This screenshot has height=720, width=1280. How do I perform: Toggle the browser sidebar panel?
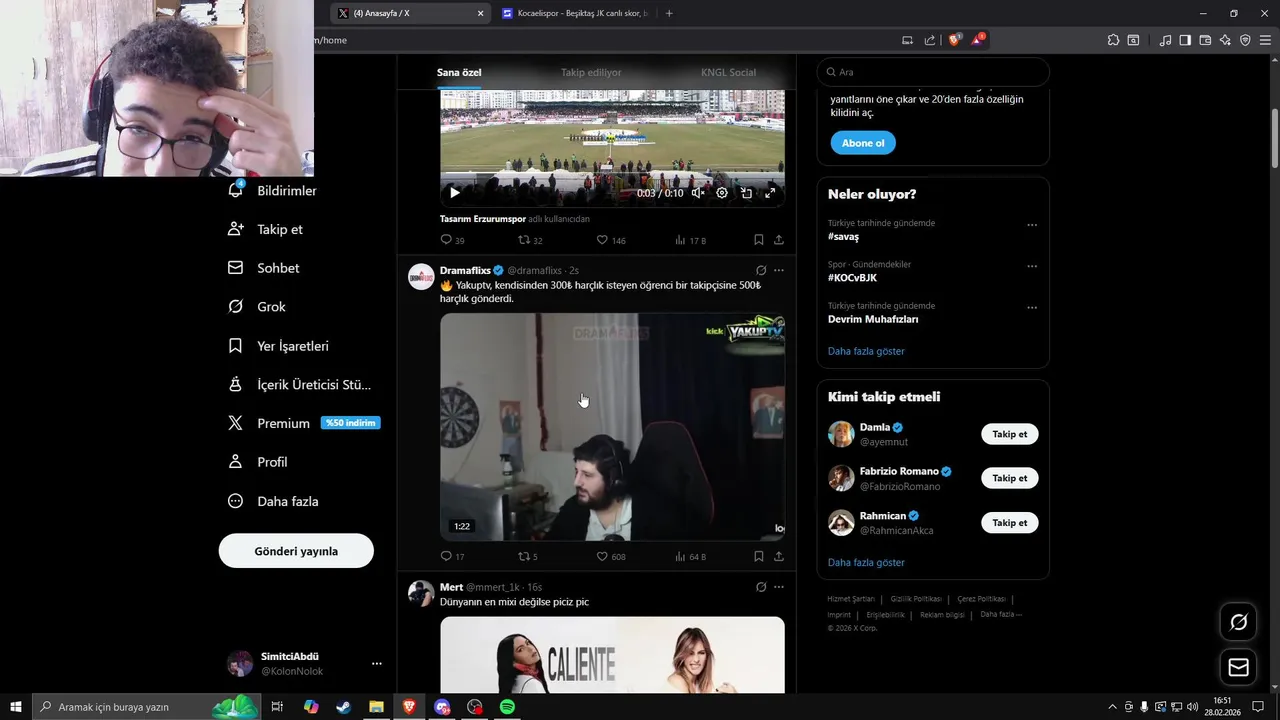(x=1185, y=40)
